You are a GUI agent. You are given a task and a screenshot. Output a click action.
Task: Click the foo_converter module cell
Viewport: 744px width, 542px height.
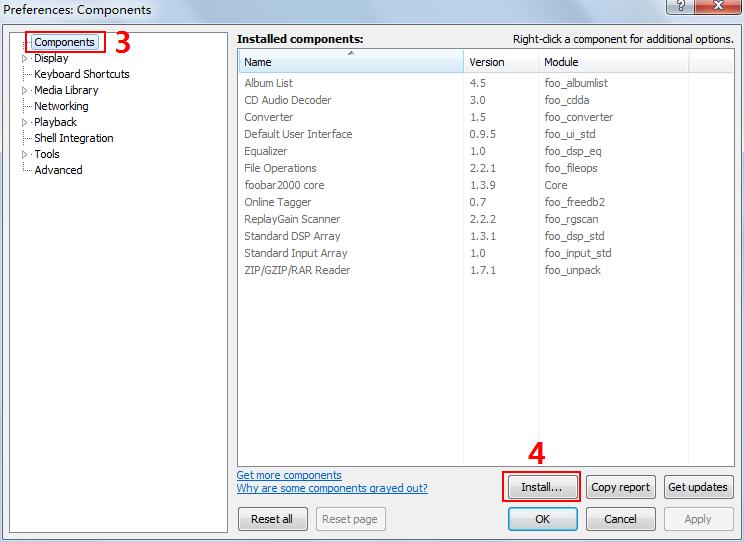pos(578,117)
